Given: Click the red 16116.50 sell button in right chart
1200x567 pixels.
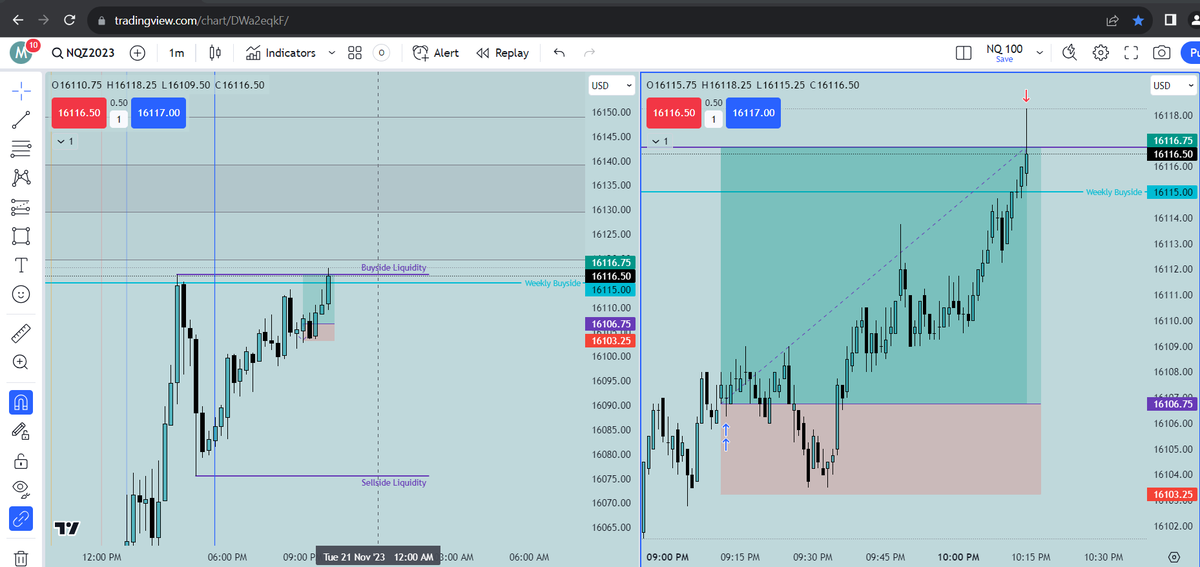Looking at the screenshot, I should (674, 113).
